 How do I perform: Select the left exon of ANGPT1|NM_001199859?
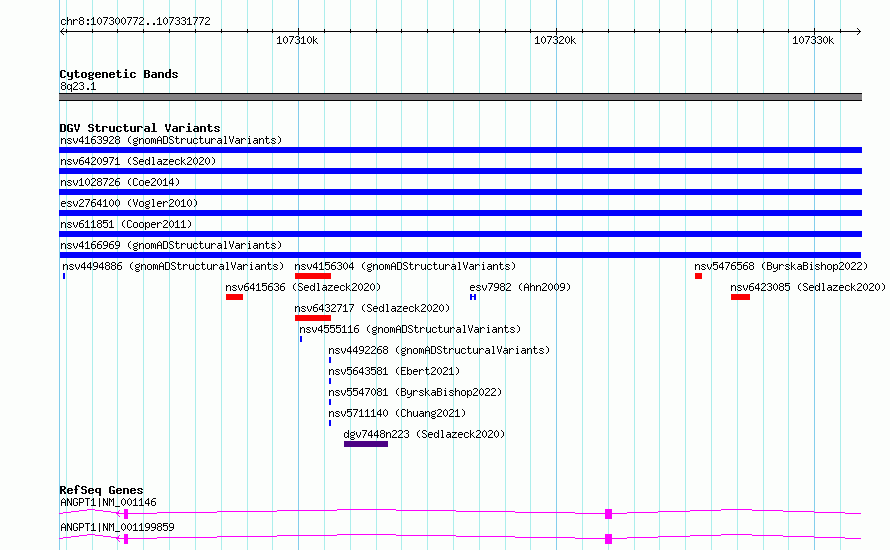pyautogui.click(x=126, y=539)
